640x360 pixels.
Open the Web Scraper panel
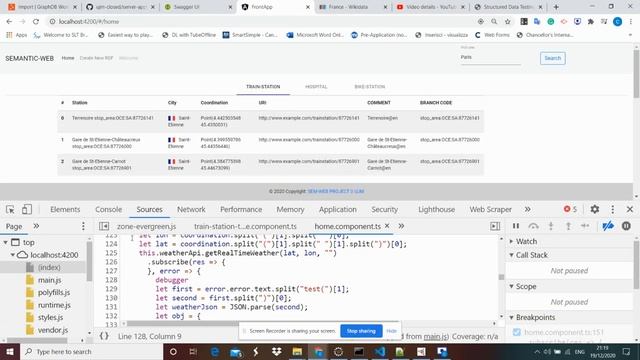coord(490,209)
